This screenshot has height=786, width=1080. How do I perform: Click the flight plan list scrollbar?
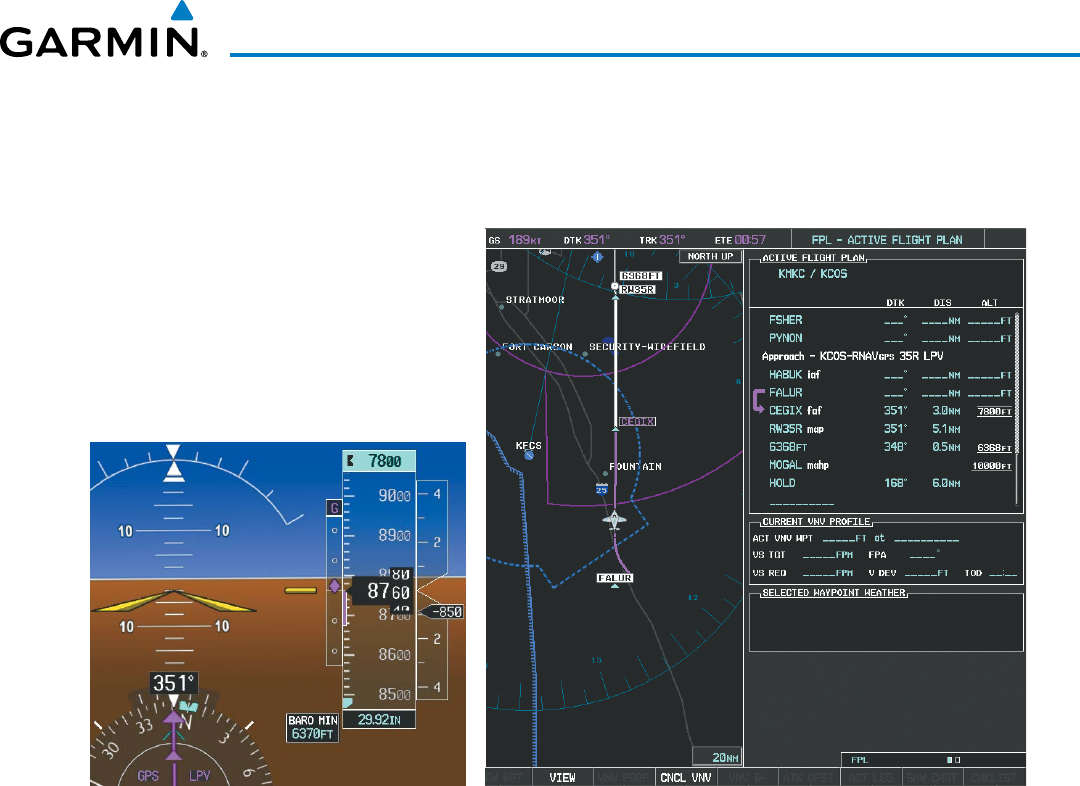1017,409
